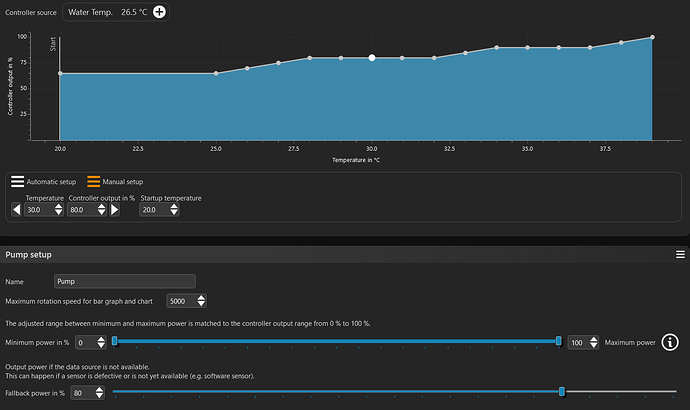Adjust the Temperature spinner arrows

pyautogui.click(x=60, y=210)
